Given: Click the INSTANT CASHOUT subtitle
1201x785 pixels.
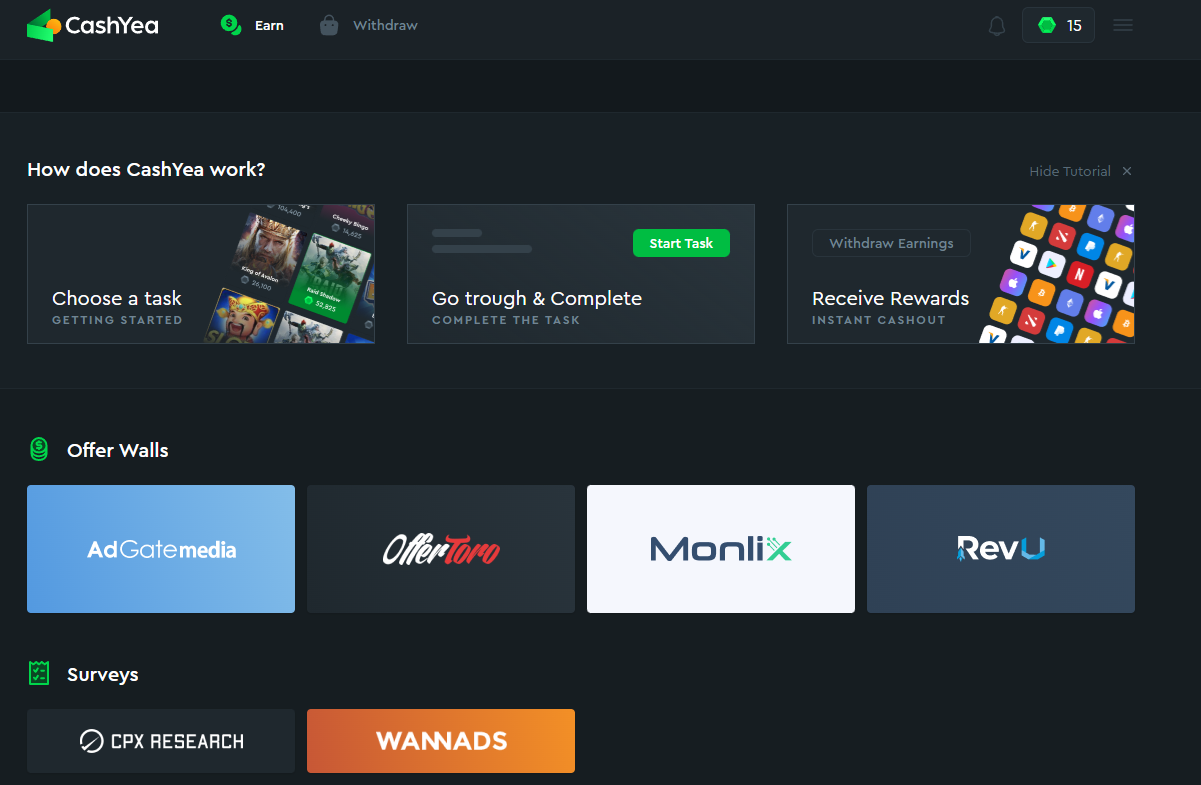Looking at the screenshot, I should [x=879, y=320].
